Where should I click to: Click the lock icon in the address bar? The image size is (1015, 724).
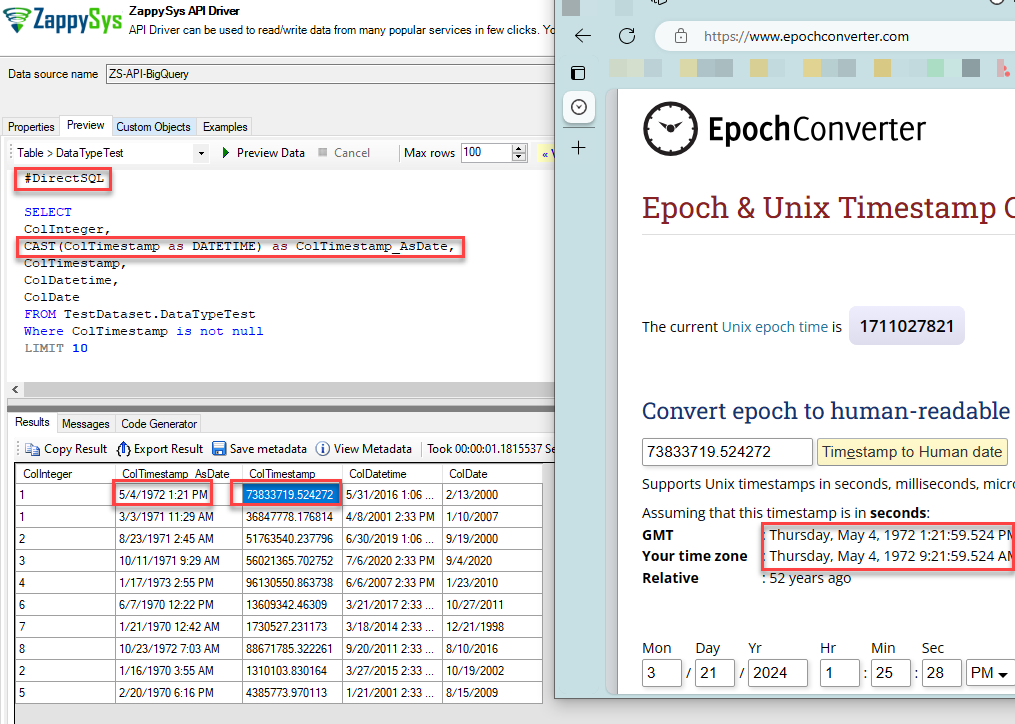(682, 35)
